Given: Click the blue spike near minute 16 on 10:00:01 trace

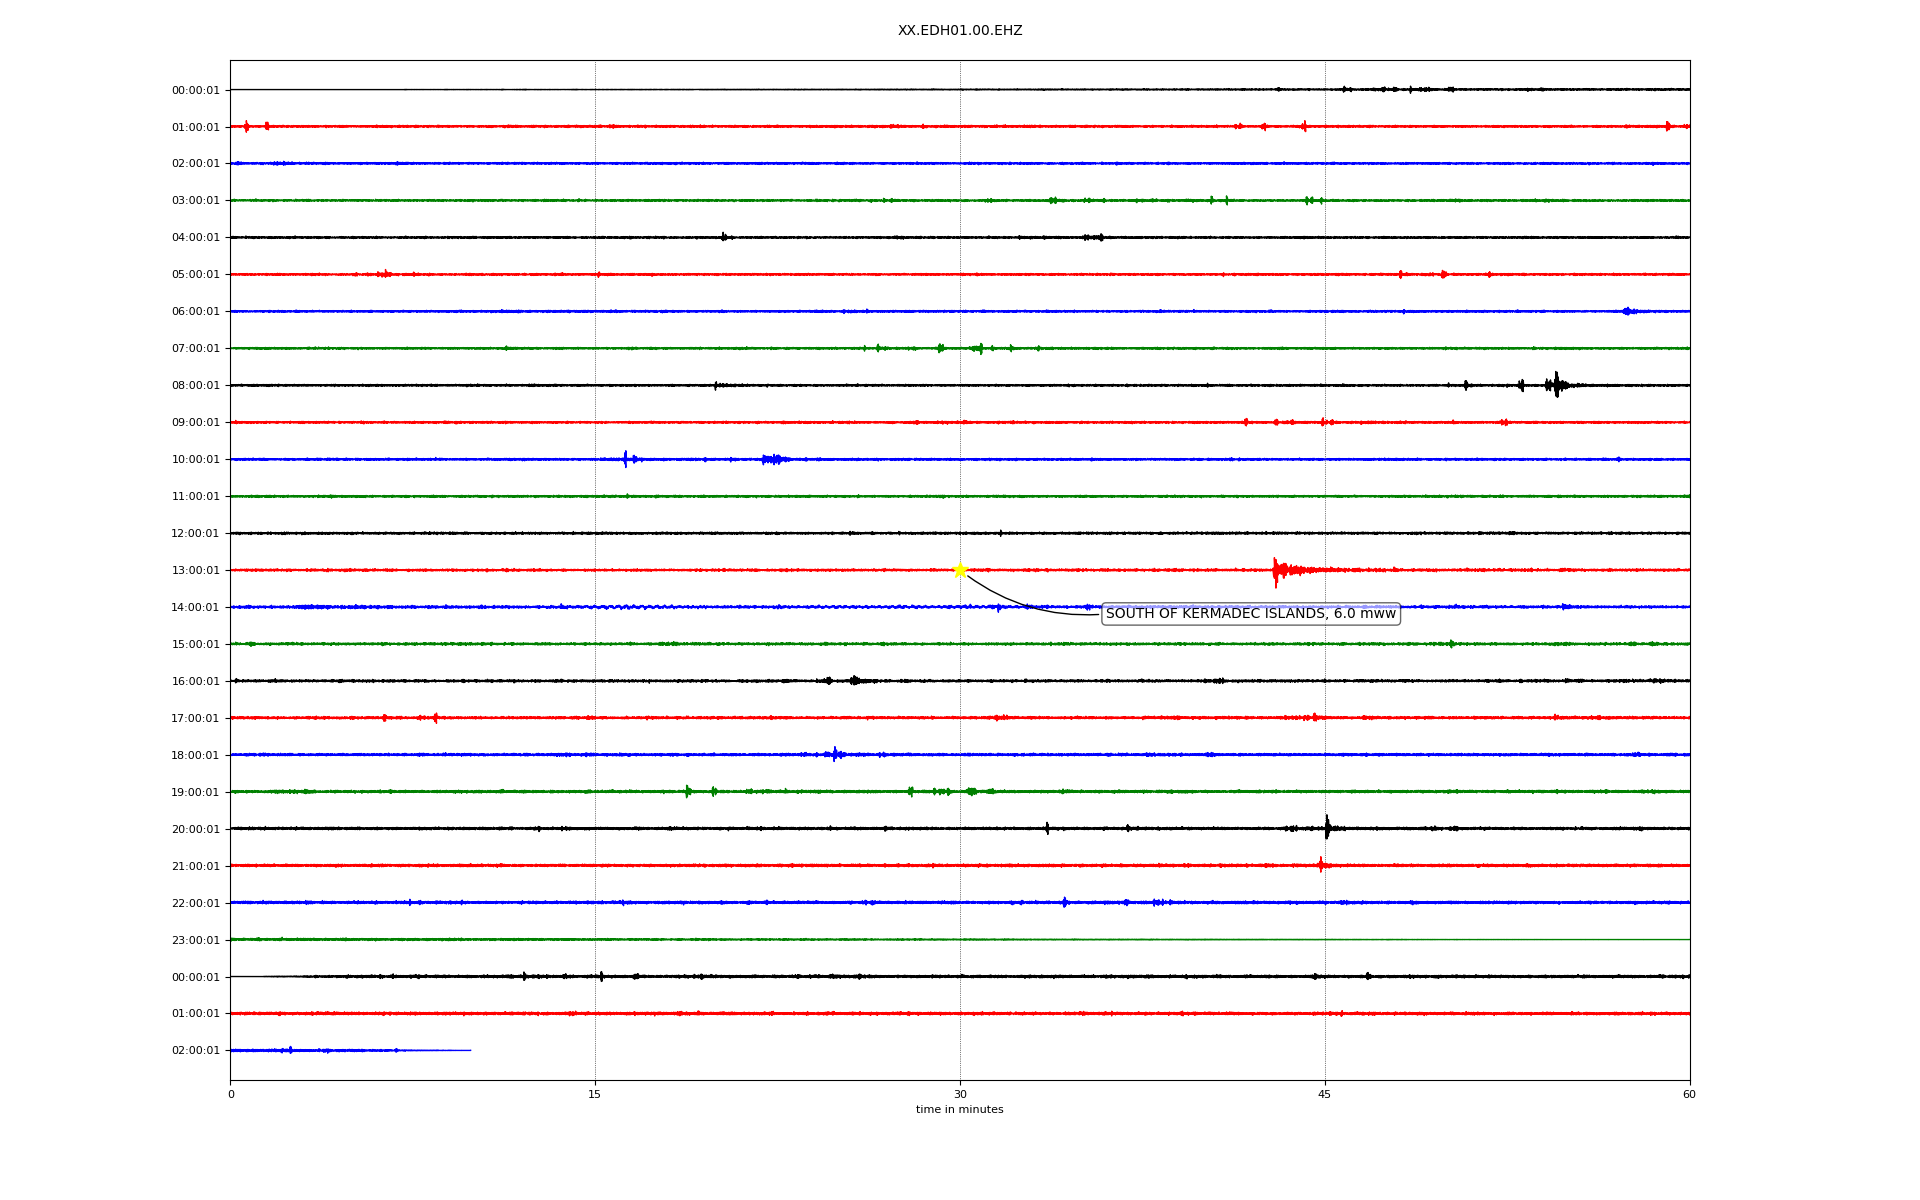Looking at the screenshot, I should click(x=625, y=459).
